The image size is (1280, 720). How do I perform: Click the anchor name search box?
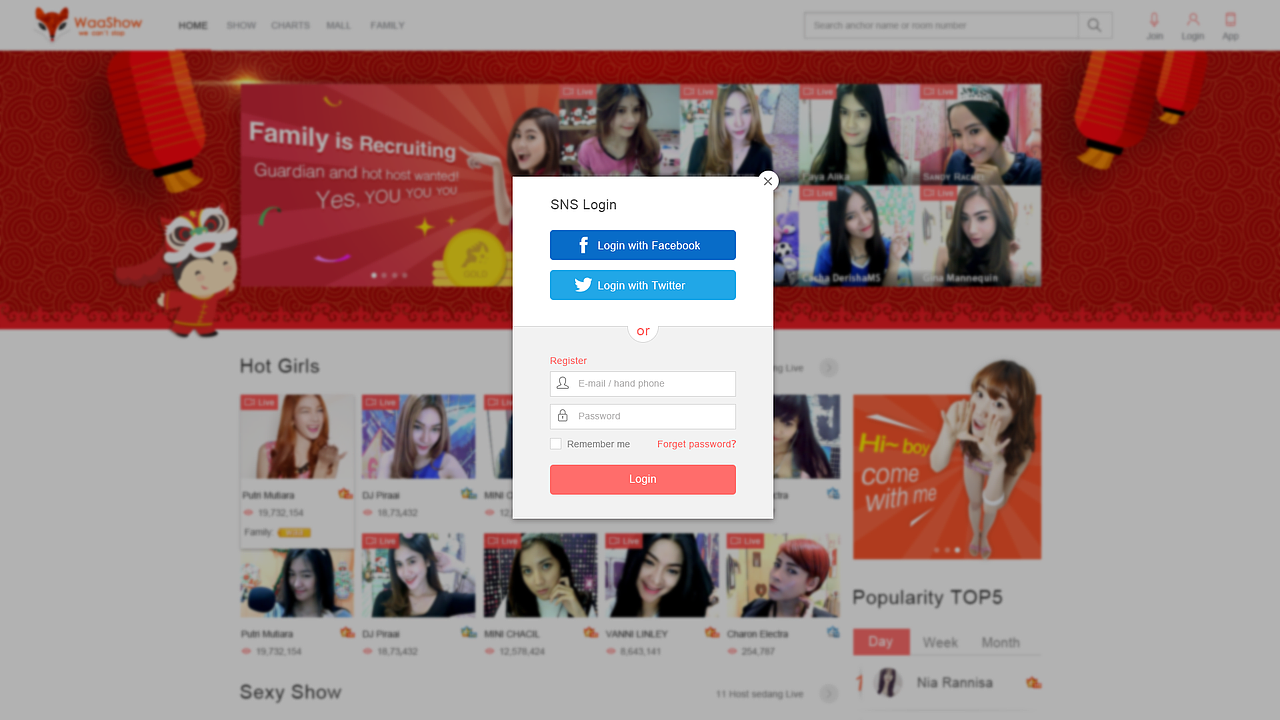941,25
